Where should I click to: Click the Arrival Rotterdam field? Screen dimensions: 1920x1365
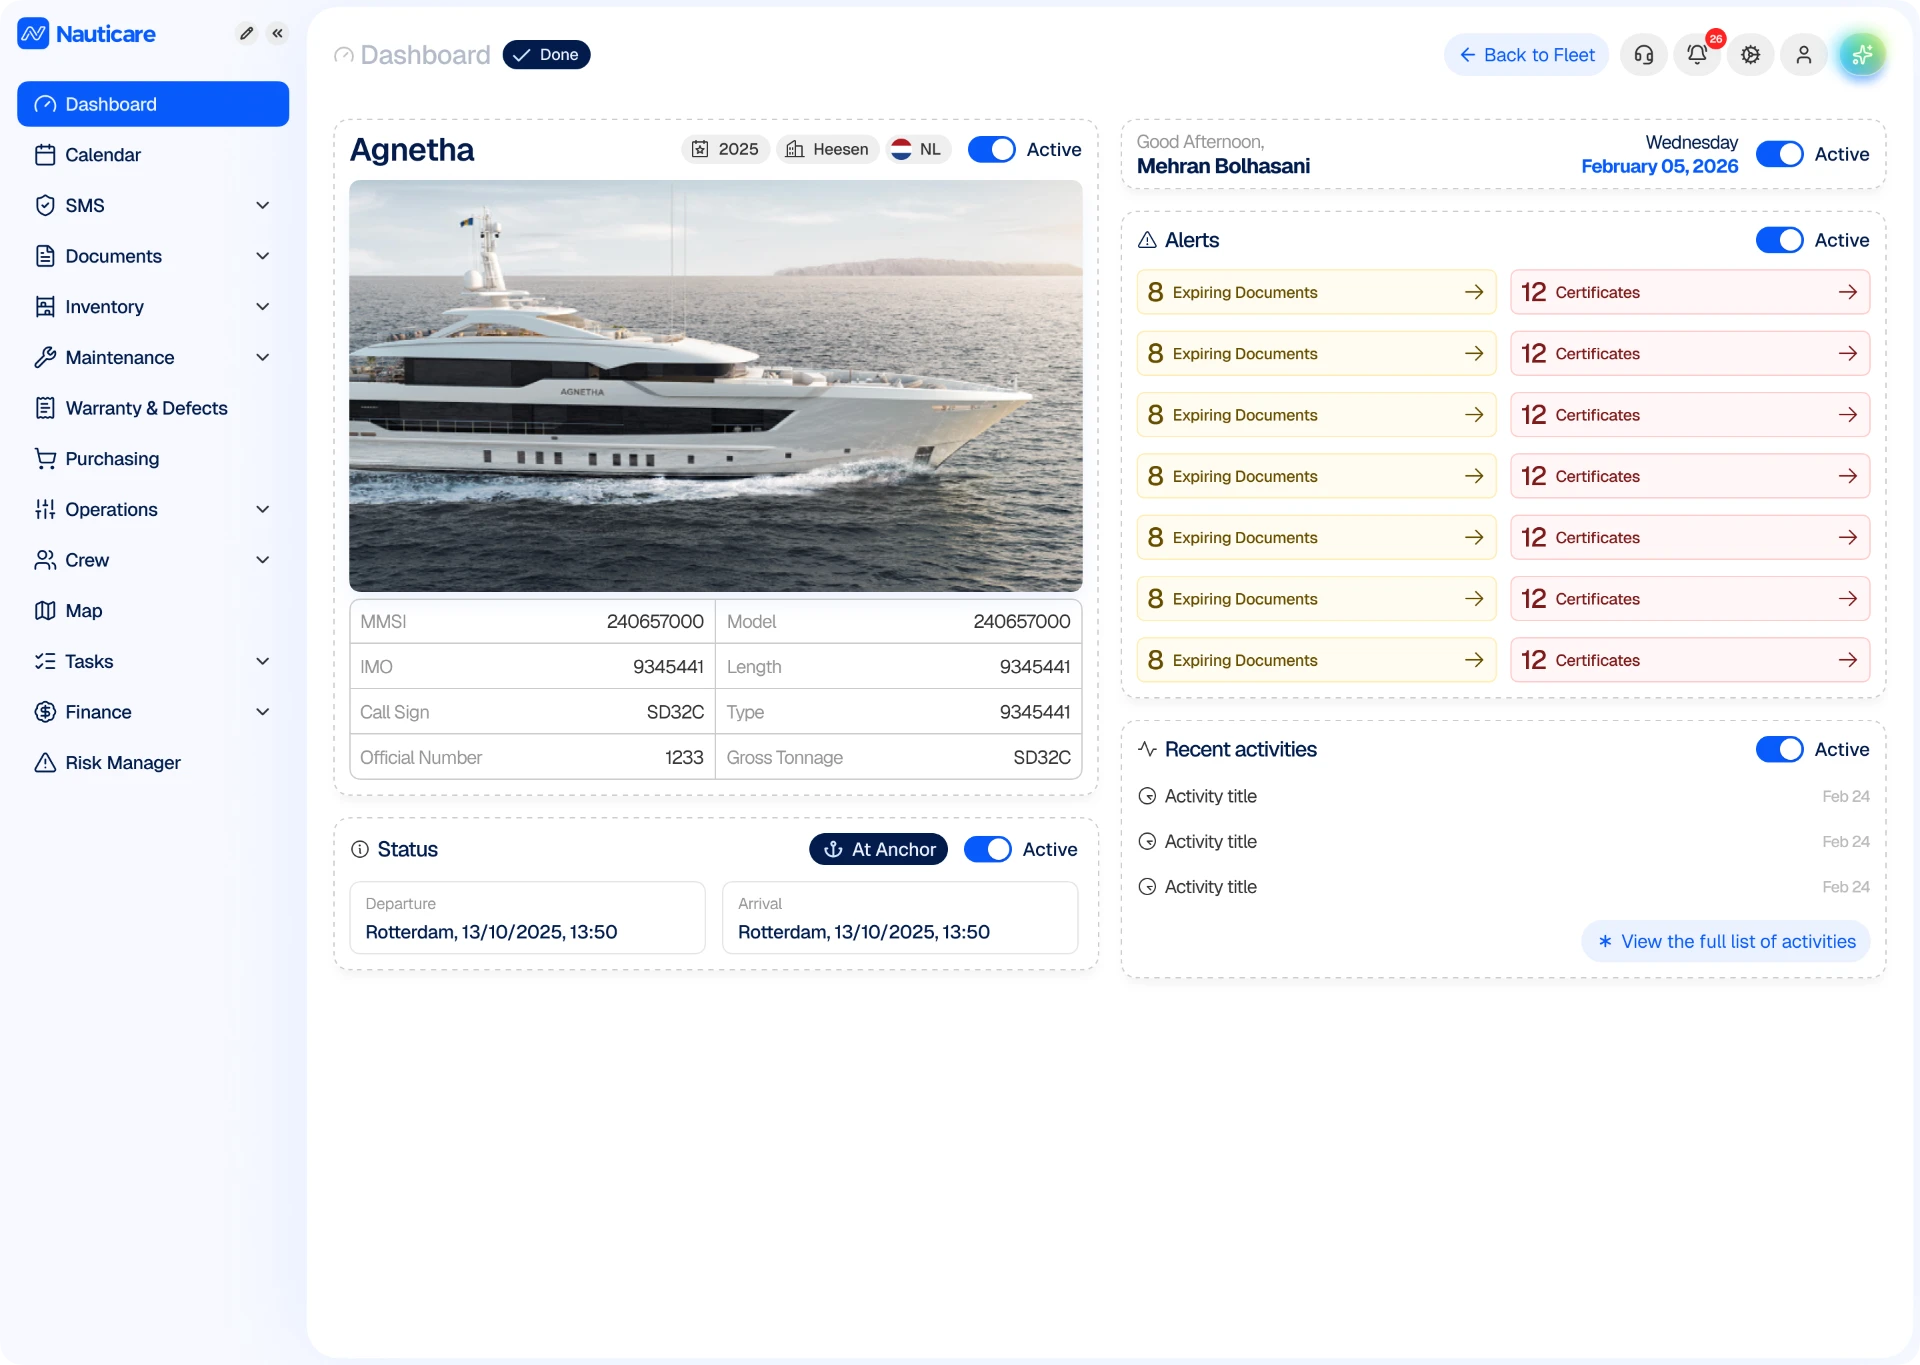(x=900, y=918)
